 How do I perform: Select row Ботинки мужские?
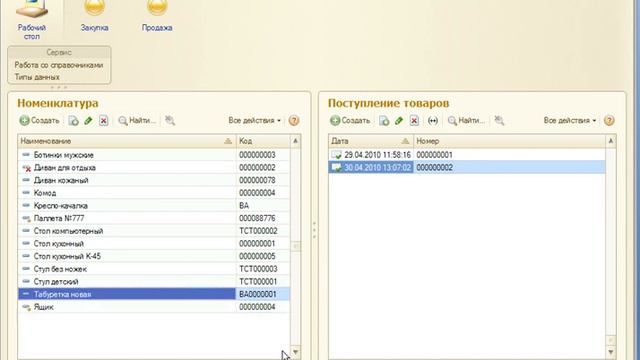[154, 155]
